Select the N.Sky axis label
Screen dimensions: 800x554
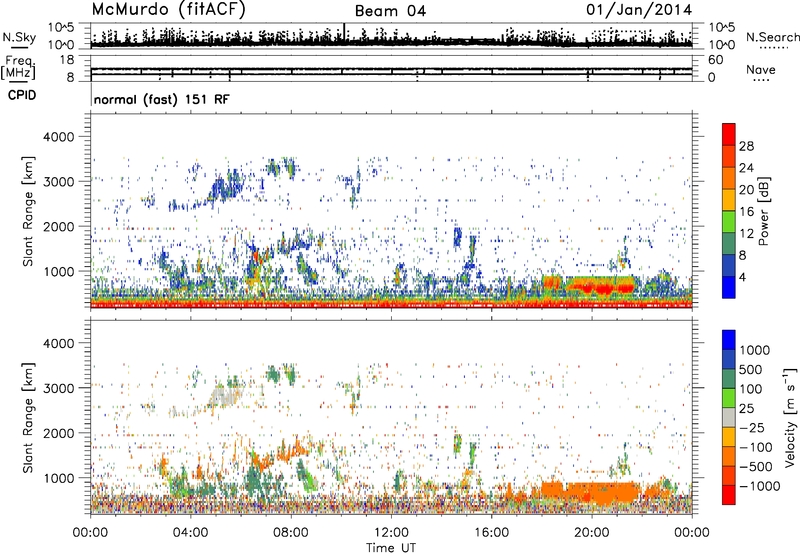19,37
